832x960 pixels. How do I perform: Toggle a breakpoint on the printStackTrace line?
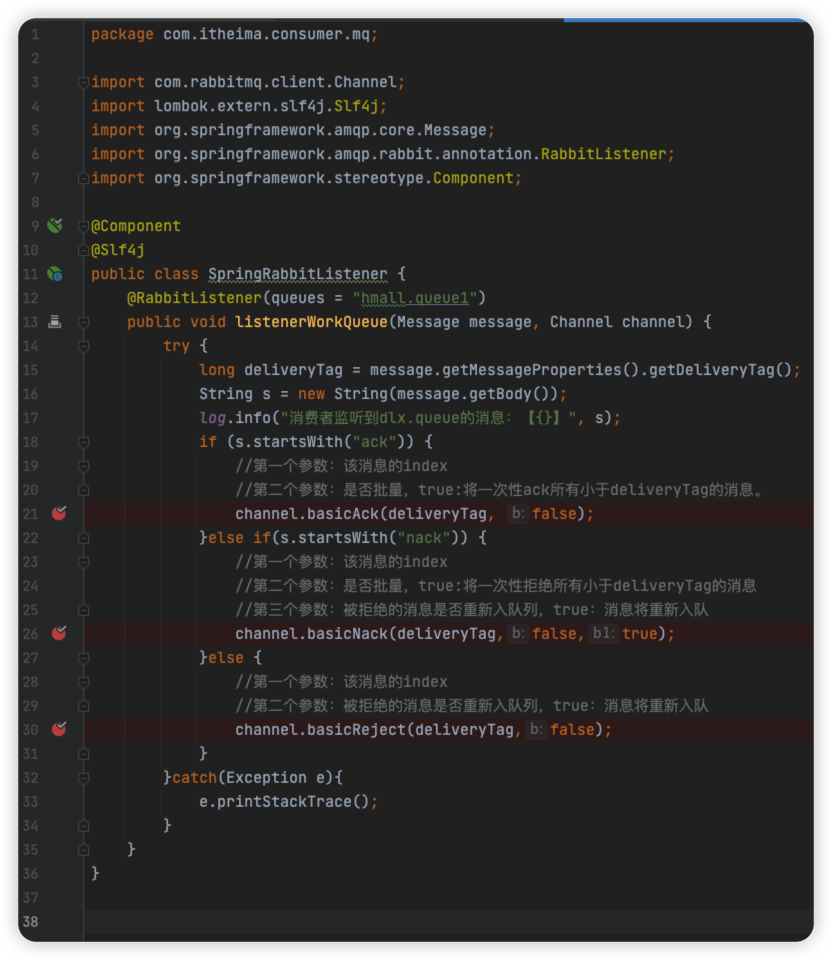tap(58, 801)
